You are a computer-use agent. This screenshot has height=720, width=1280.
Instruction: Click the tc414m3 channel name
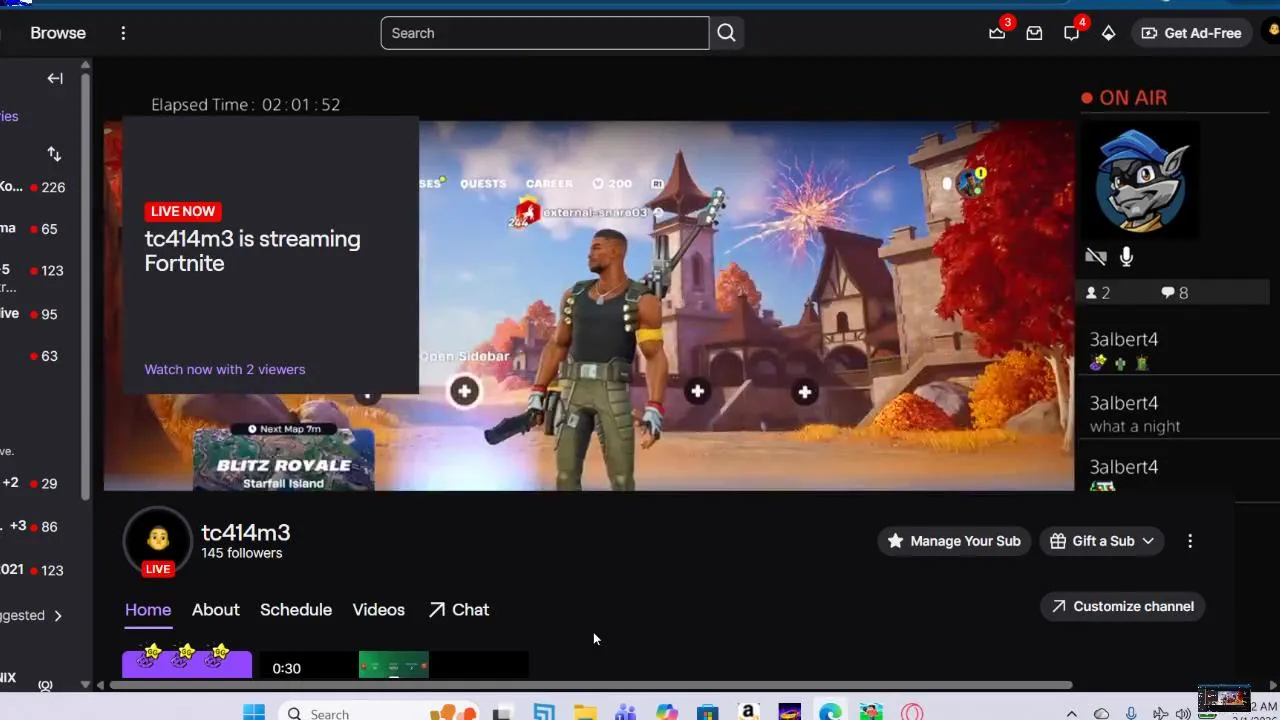coord(246,533)
